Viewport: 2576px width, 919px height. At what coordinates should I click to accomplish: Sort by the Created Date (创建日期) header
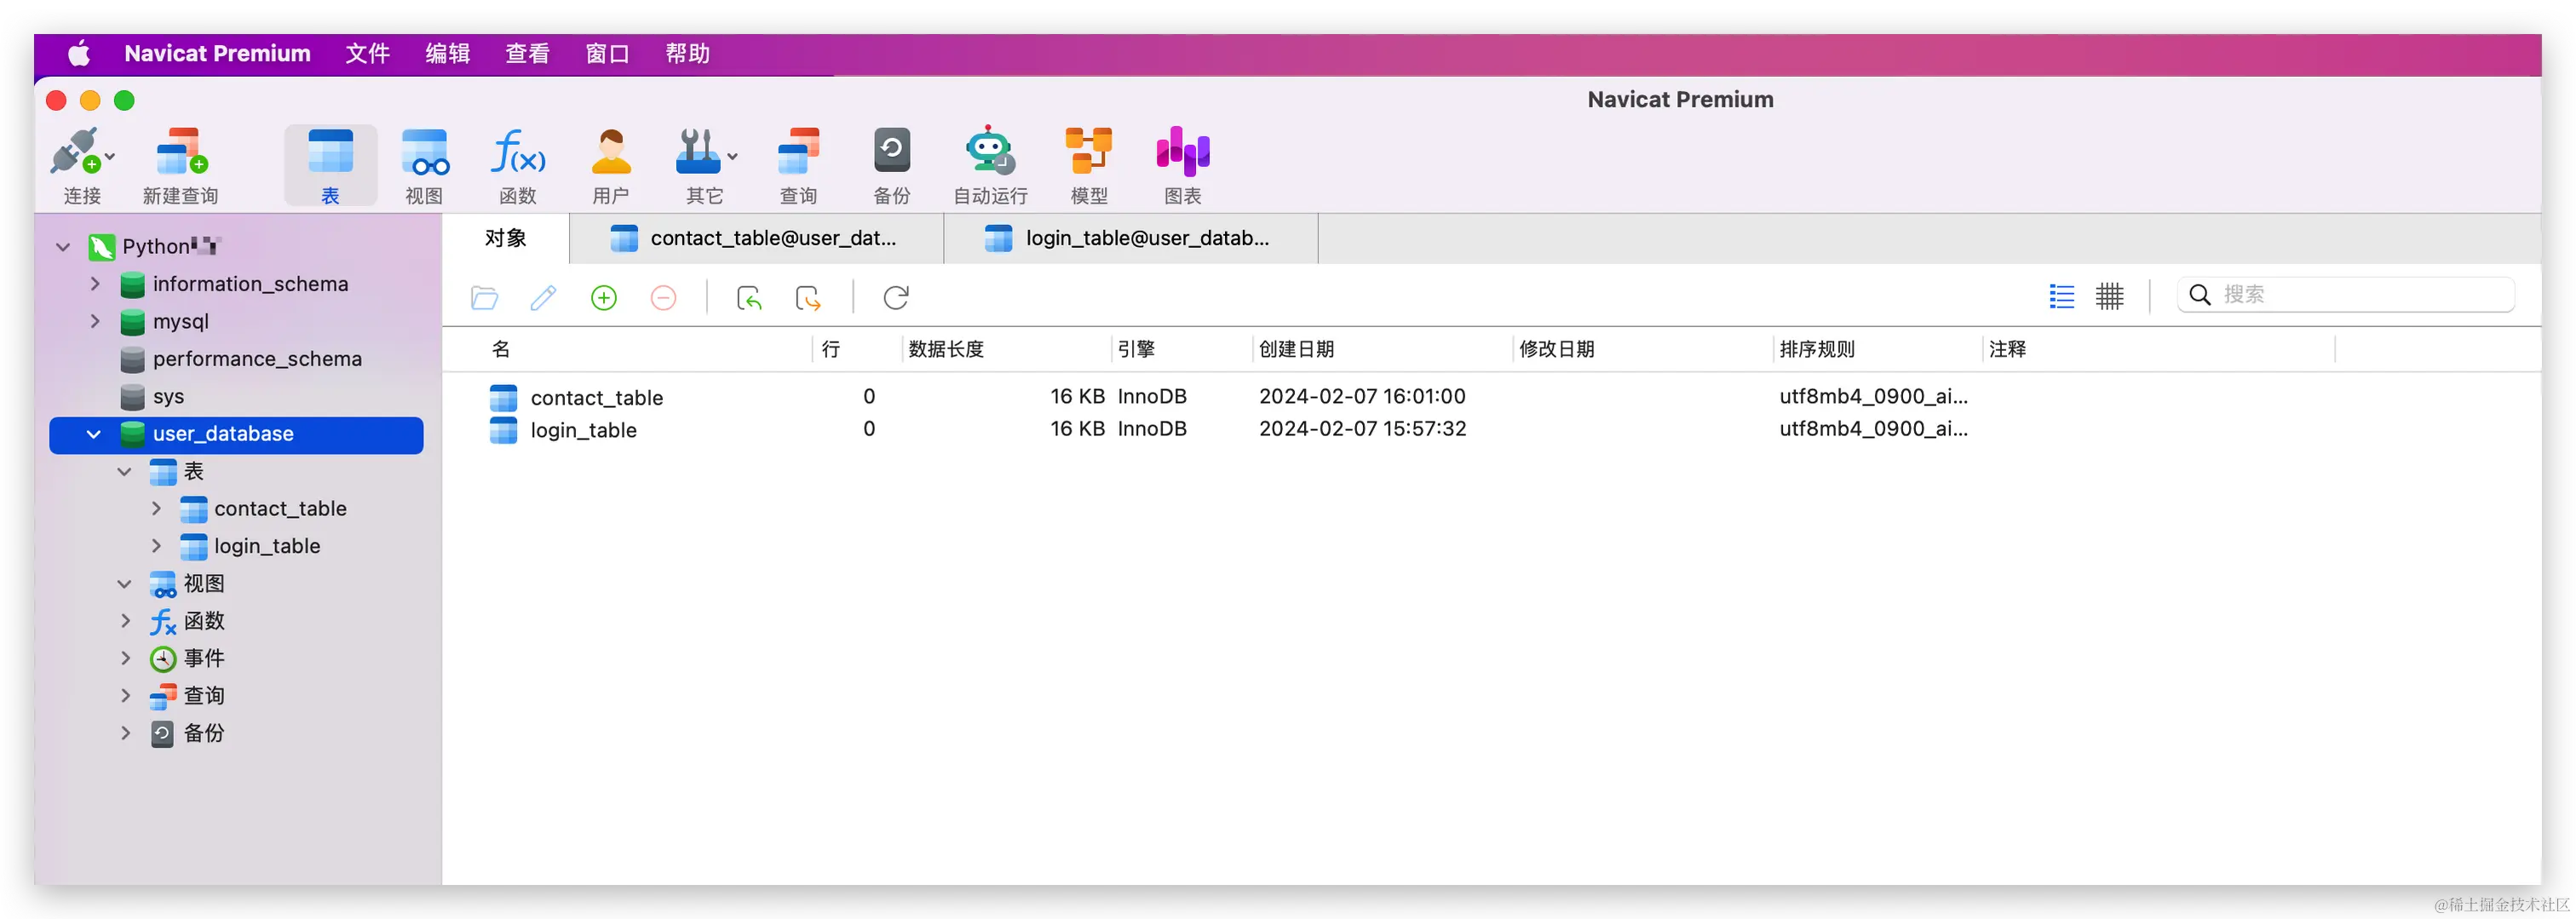(1296, 349)
